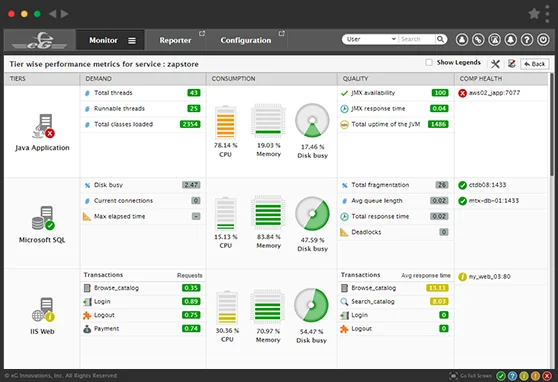Click the Total fragmentation value 26

coord(442,185)
